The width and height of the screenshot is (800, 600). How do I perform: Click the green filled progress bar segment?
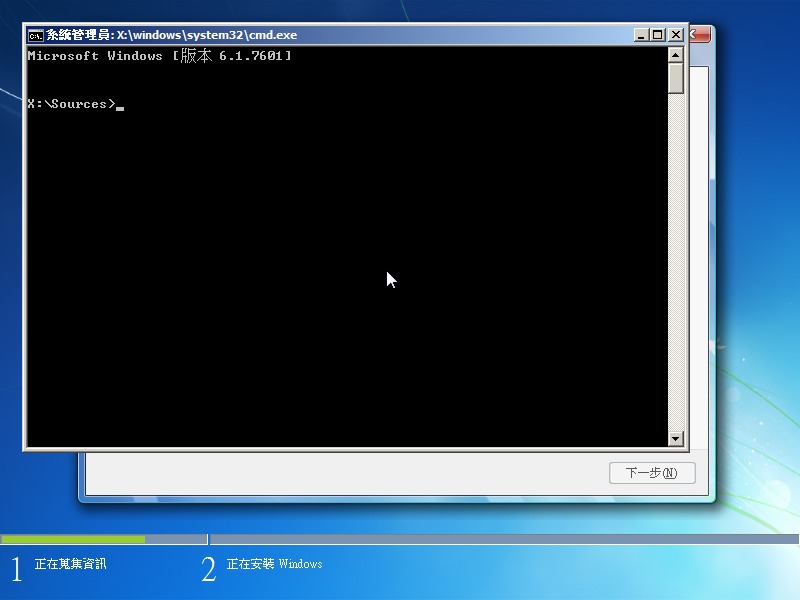(72, 539)
